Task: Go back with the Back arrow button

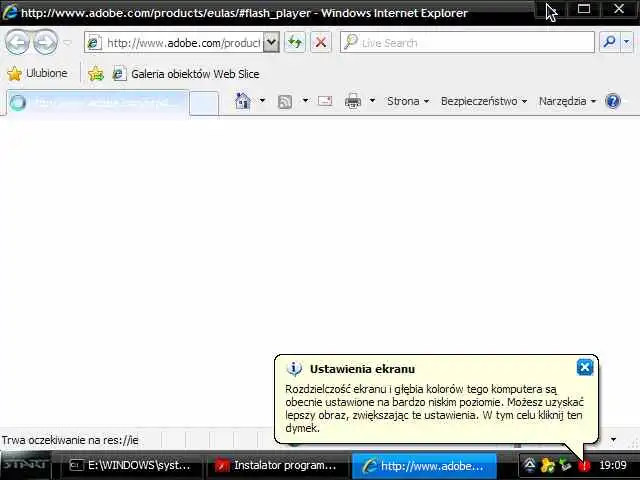Action: click(17, 42)
